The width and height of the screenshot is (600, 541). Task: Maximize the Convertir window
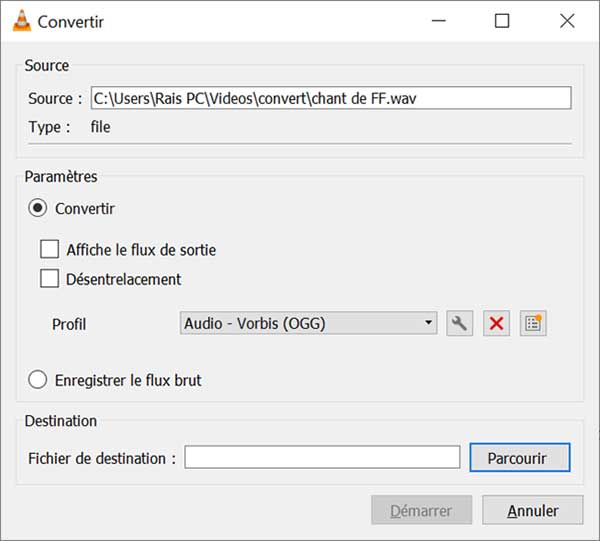[502, 21]
